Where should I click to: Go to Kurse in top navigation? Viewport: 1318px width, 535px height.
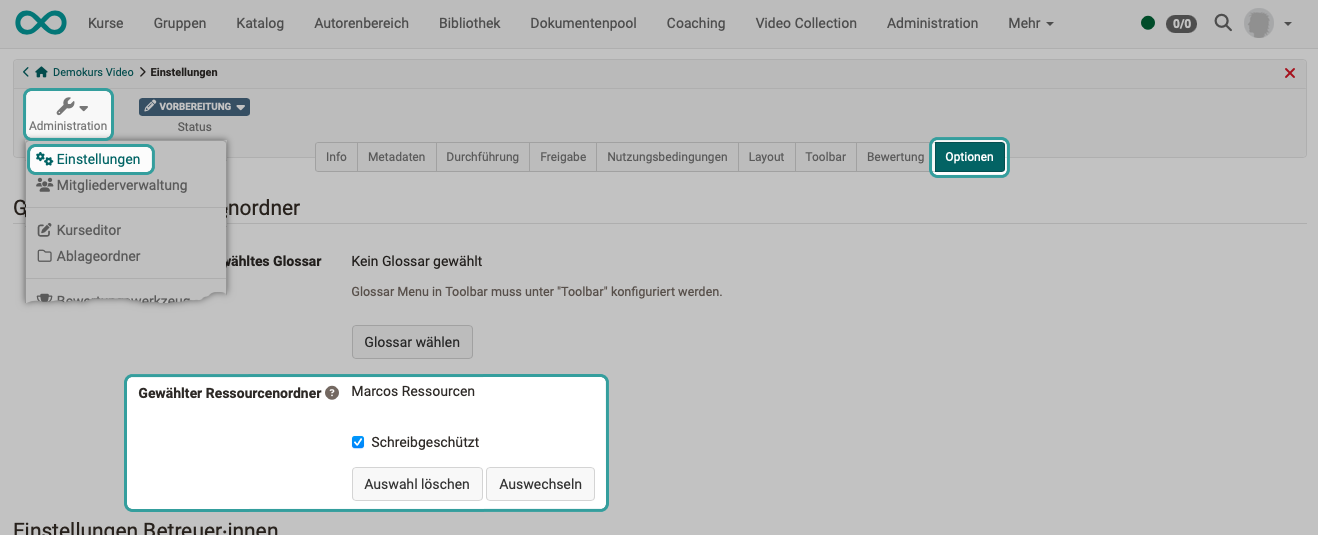point(106,23)
